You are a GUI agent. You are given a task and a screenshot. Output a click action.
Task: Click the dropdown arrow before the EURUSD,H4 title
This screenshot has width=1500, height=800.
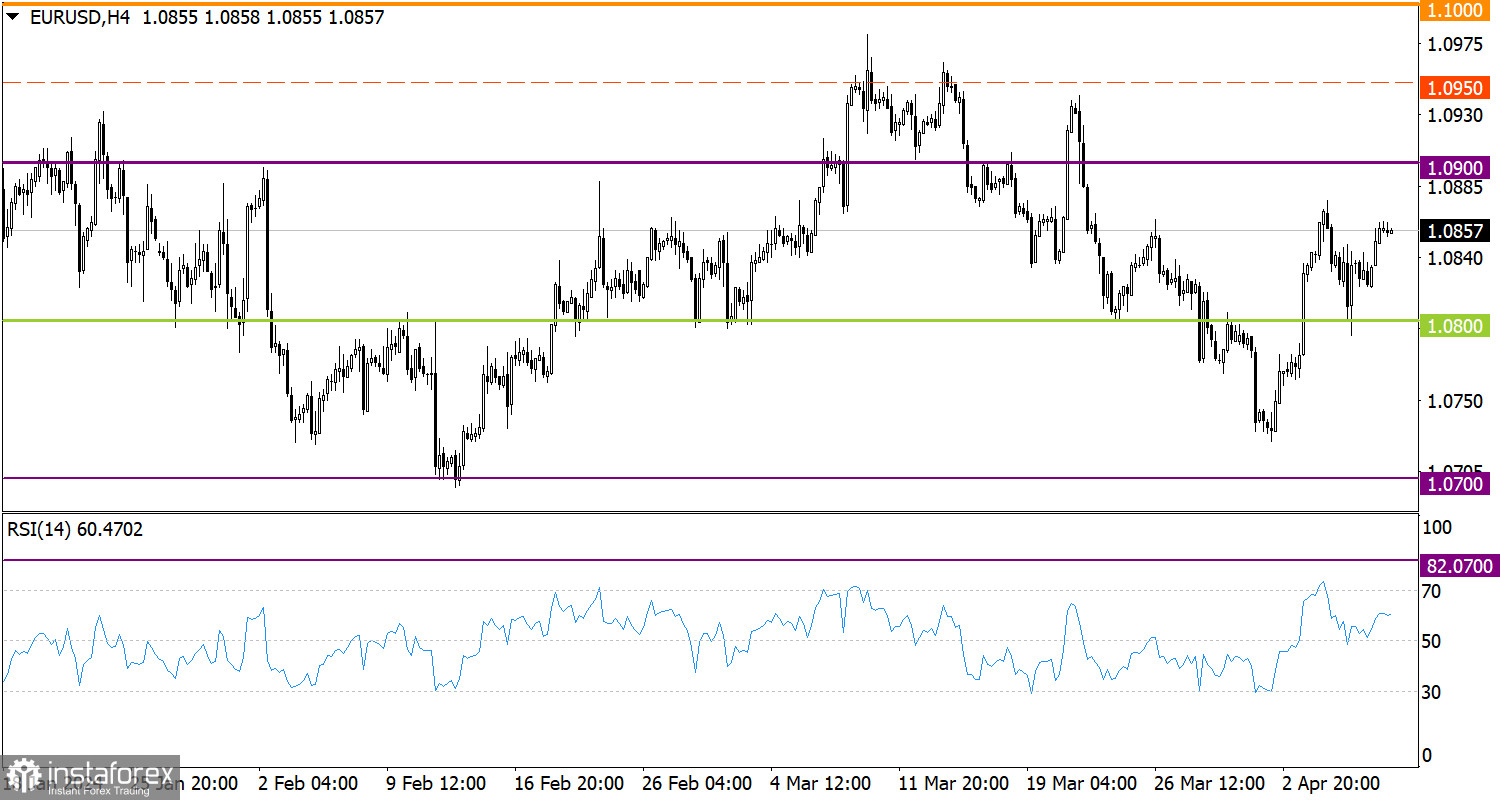coord(12,18)
